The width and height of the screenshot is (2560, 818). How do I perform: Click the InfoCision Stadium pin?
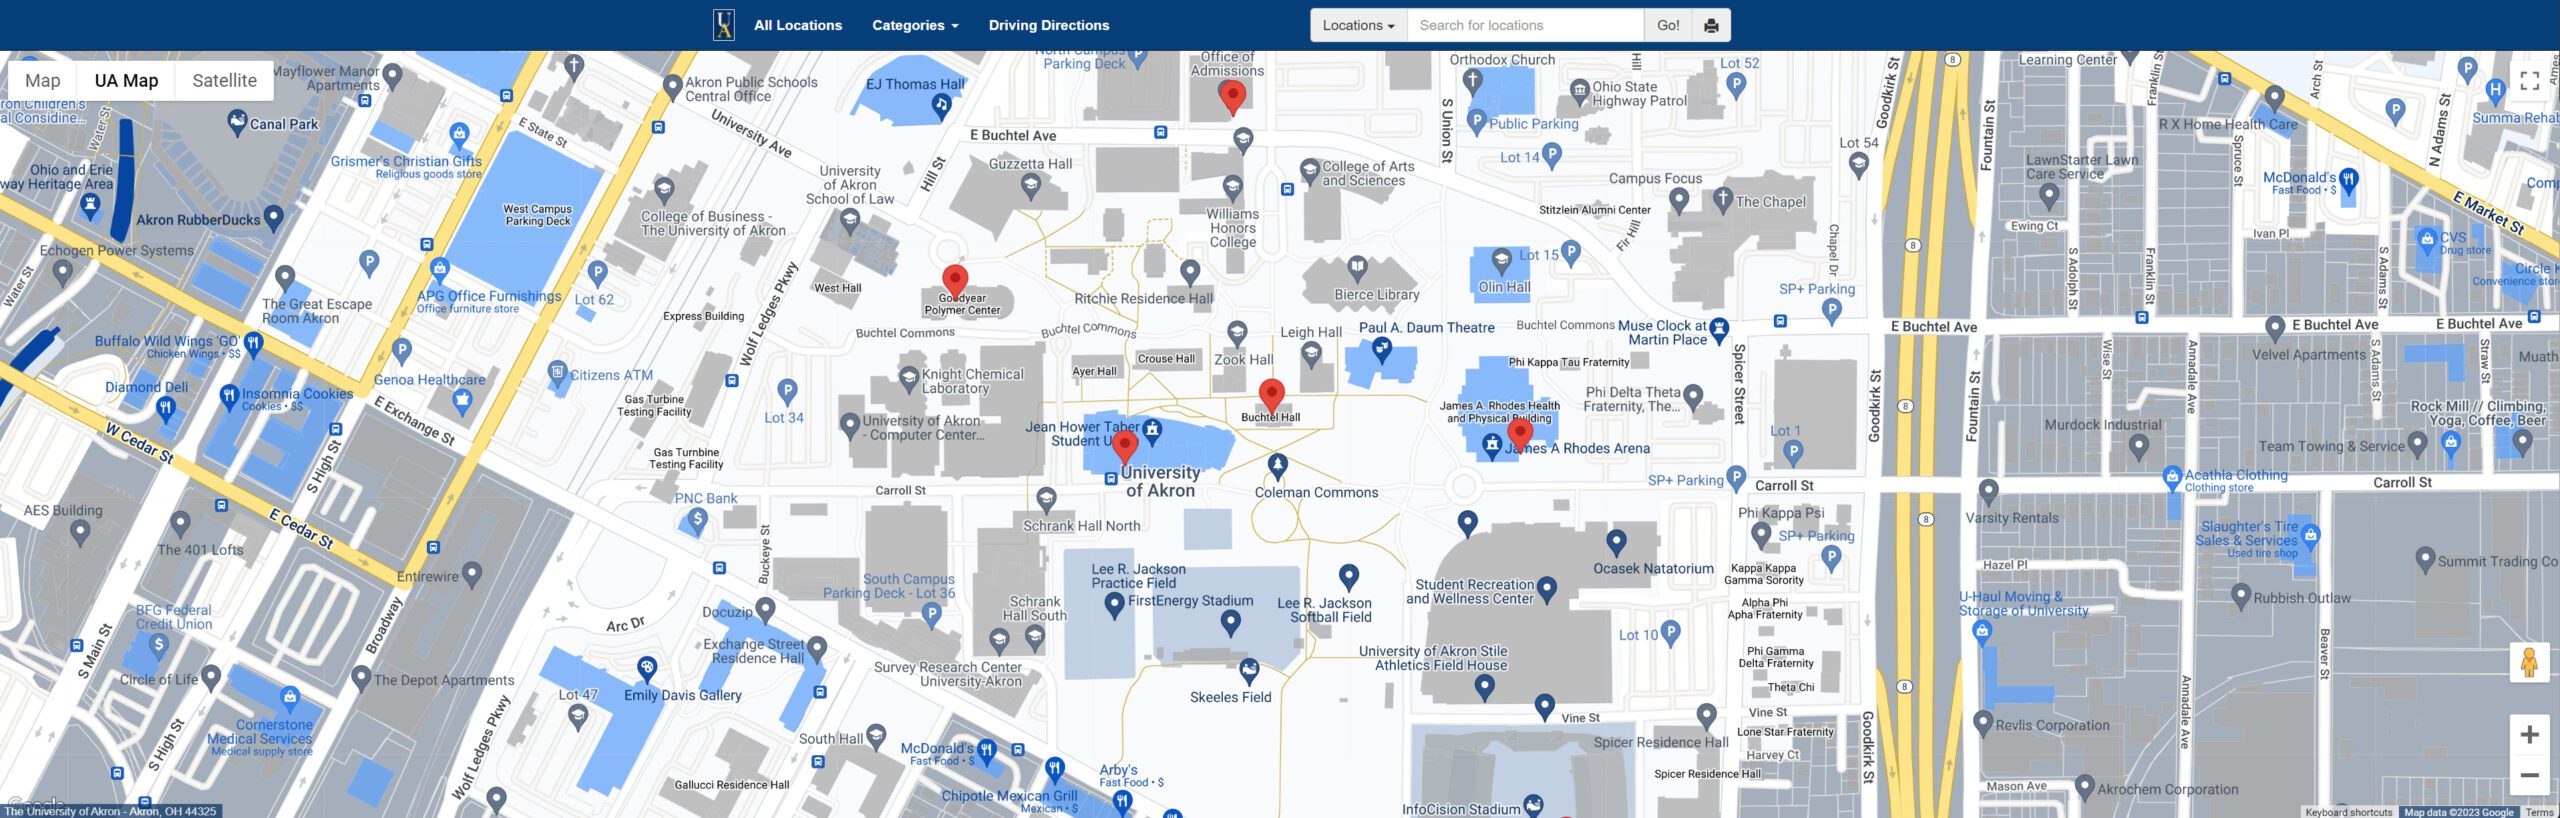point(1533,805)
